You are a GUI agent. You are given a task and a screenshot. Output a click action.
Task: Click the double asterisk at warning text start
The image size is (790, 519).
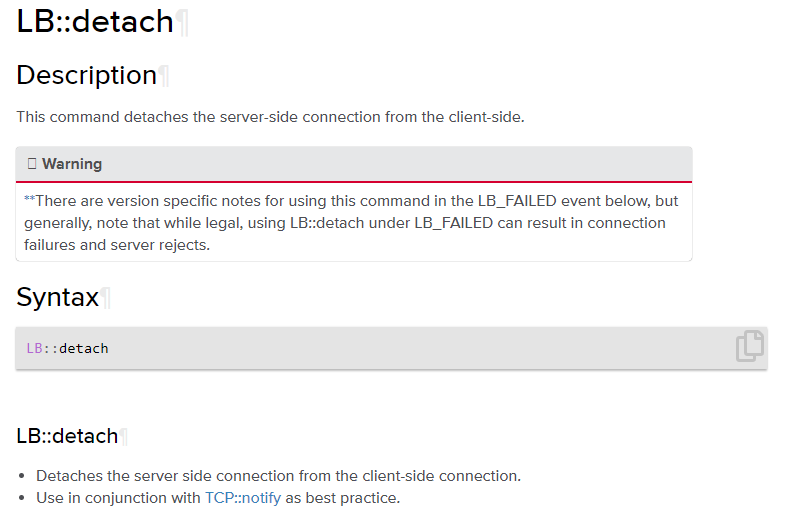pos(29,200)
